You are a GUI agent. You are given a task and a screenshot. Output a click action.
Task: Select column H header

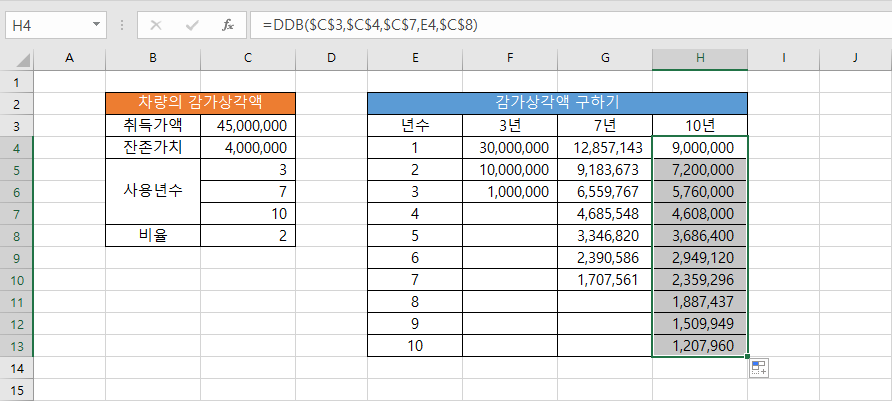coord(700,57)
